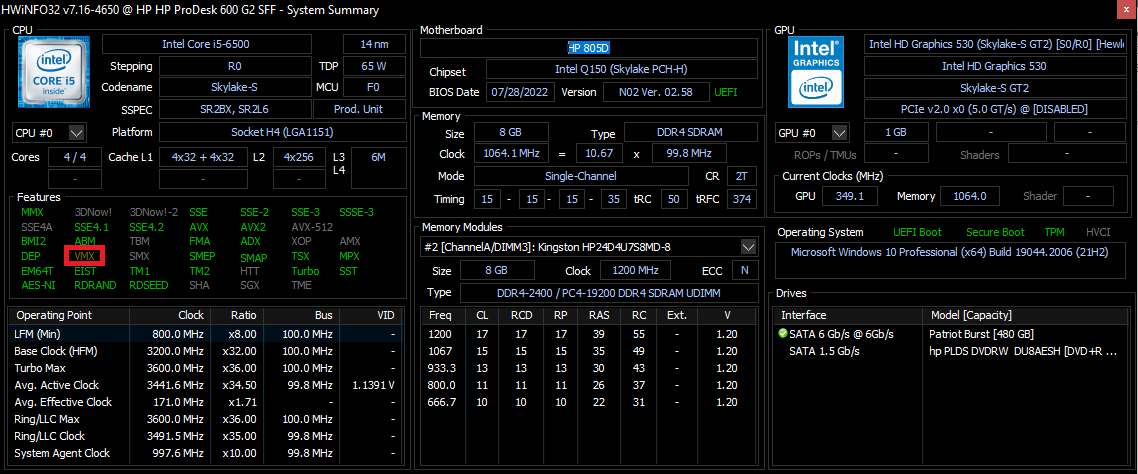
Task: Click the Operating Point column header
Action: 54,315
